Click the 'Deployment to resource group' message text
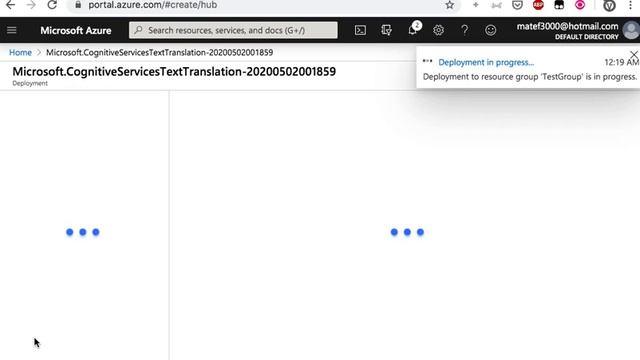The height and width of the screenshot is (360, 640). 530,77
